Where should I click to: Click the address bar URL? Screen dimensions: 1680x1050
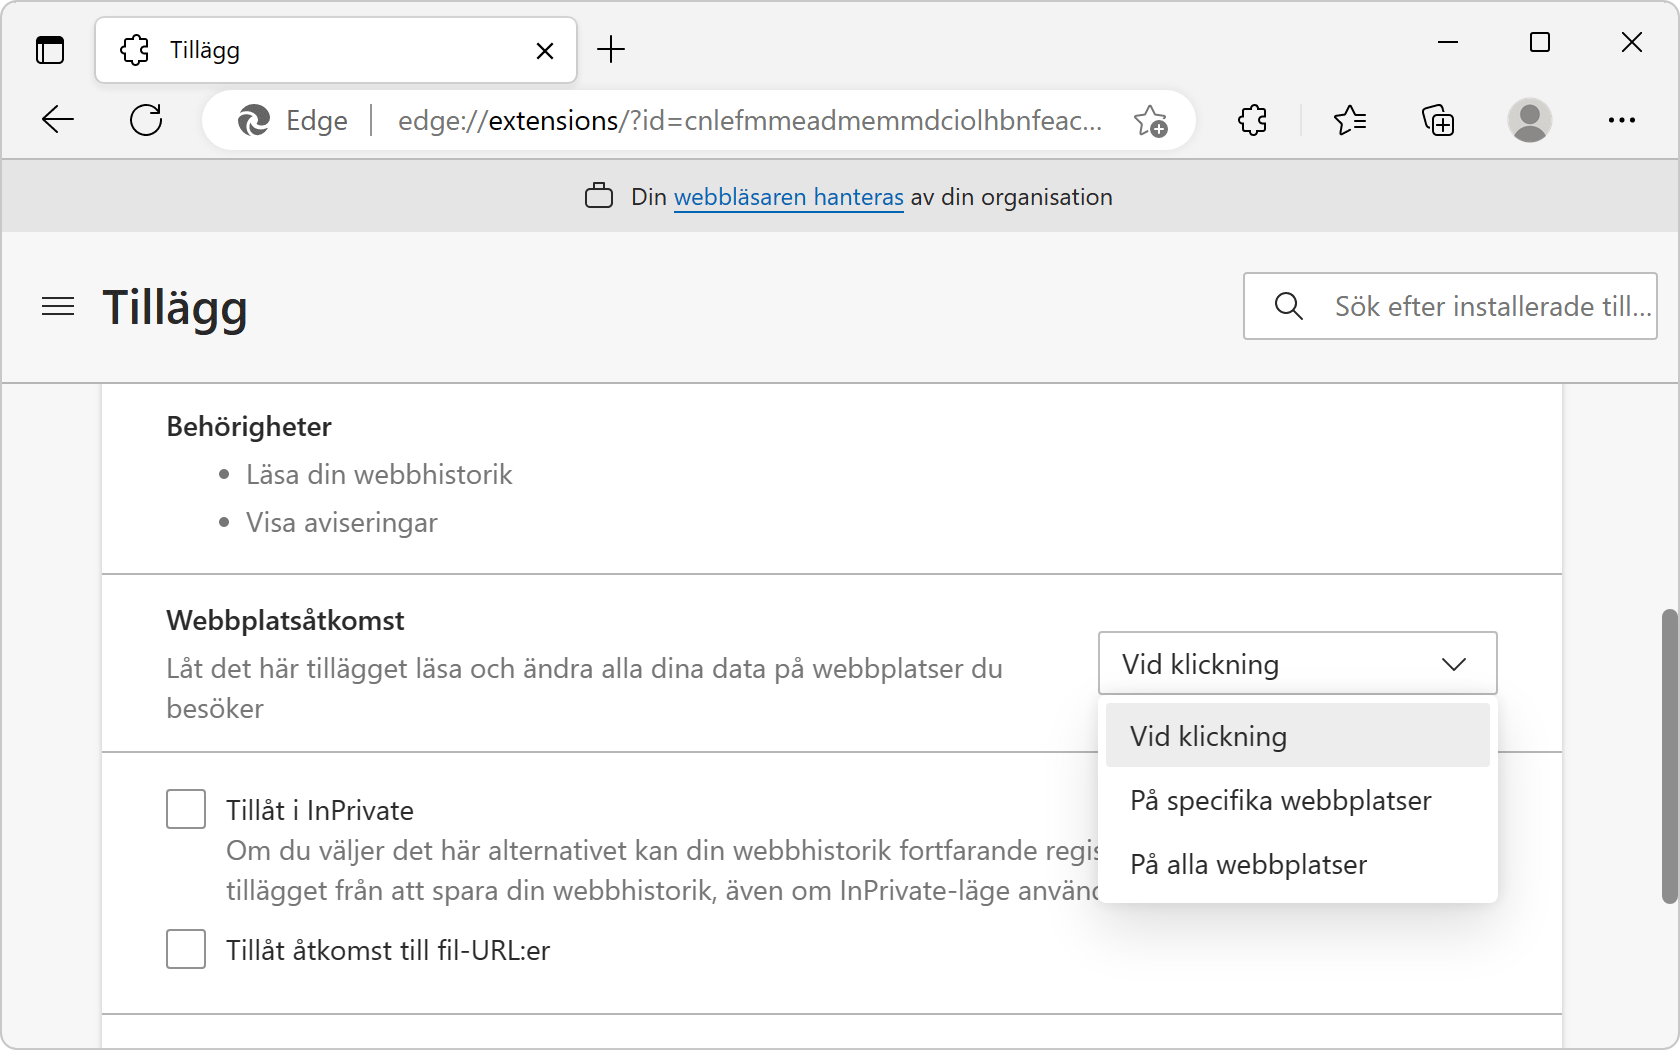point(750,121)
